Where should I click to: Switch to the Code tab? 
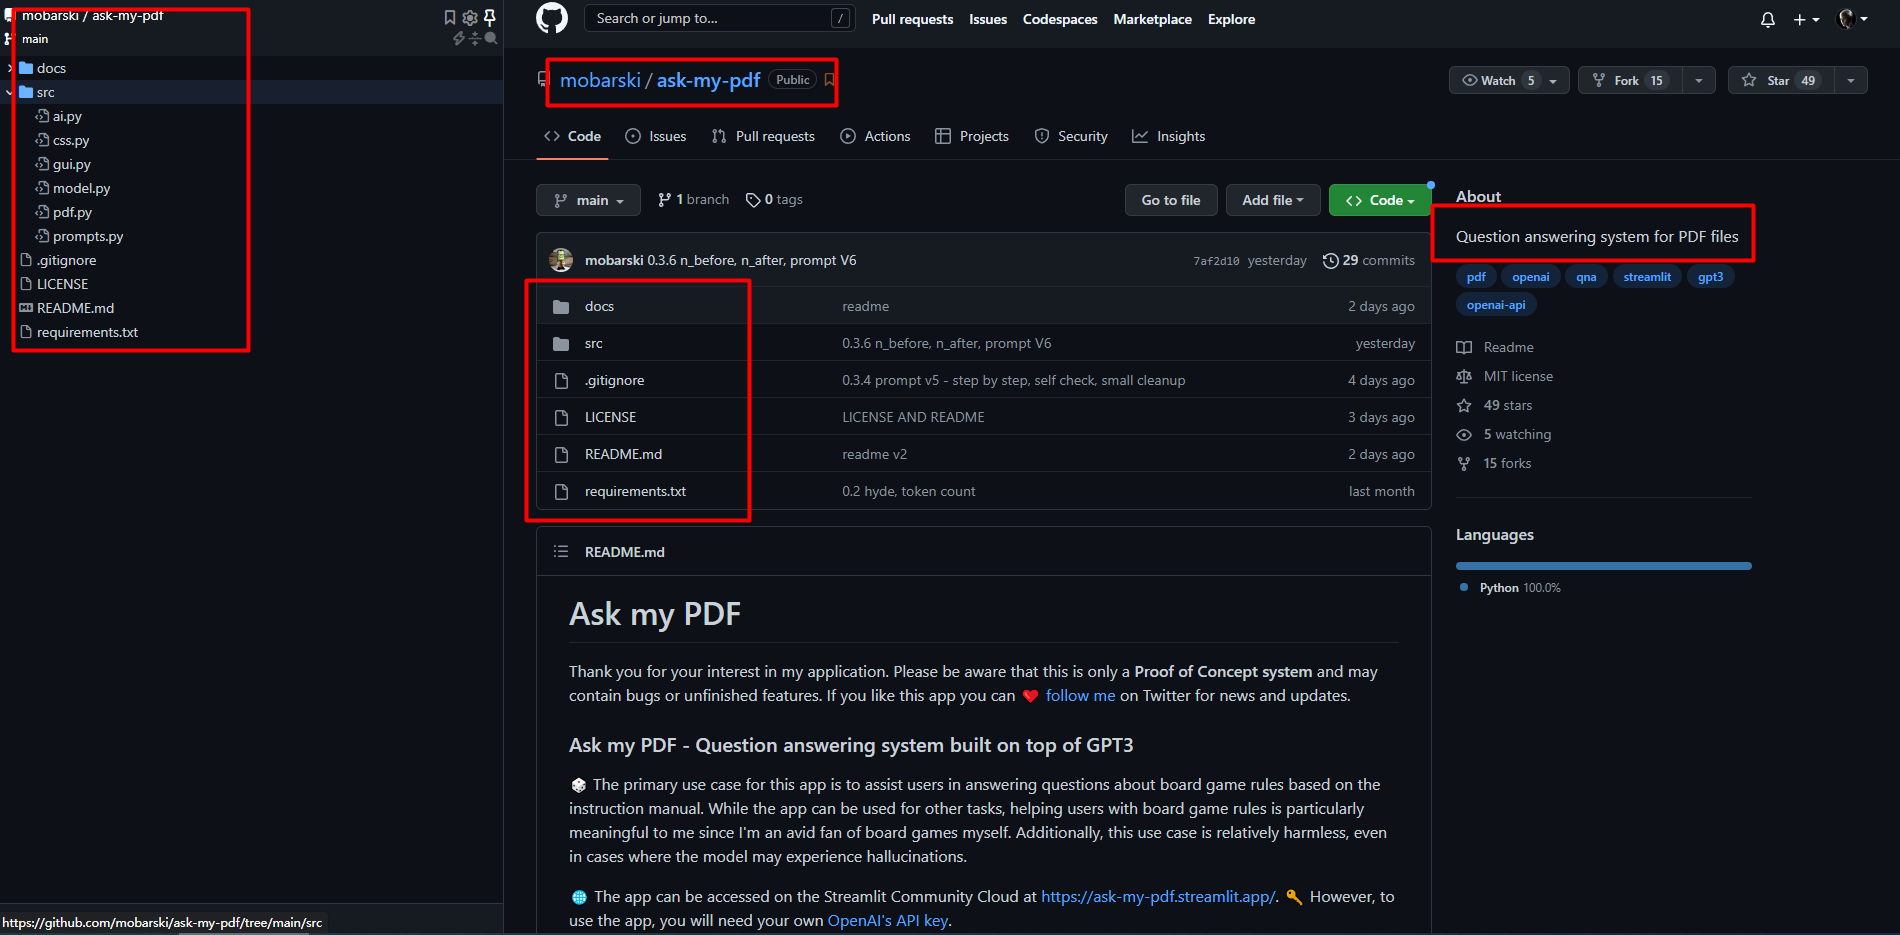click(572, 136)
